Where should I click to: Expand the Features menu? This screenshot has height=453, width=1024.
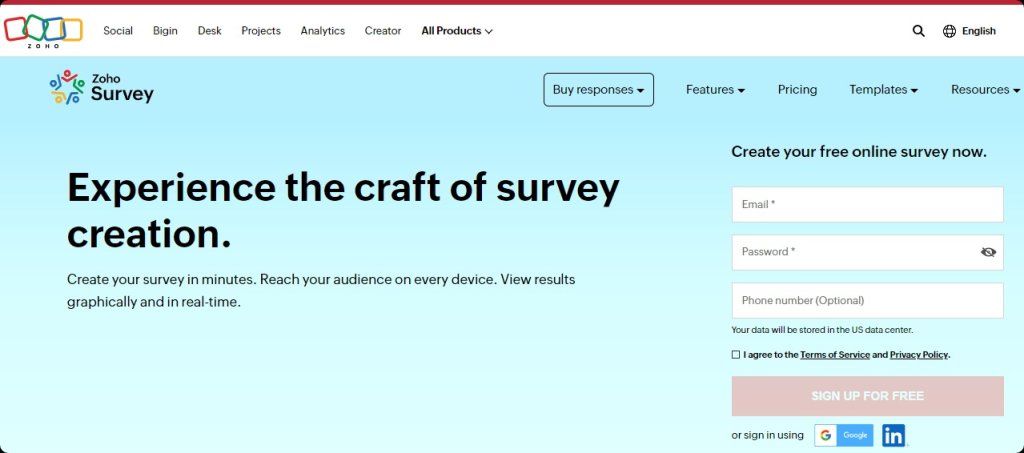(x=715, y=90)
